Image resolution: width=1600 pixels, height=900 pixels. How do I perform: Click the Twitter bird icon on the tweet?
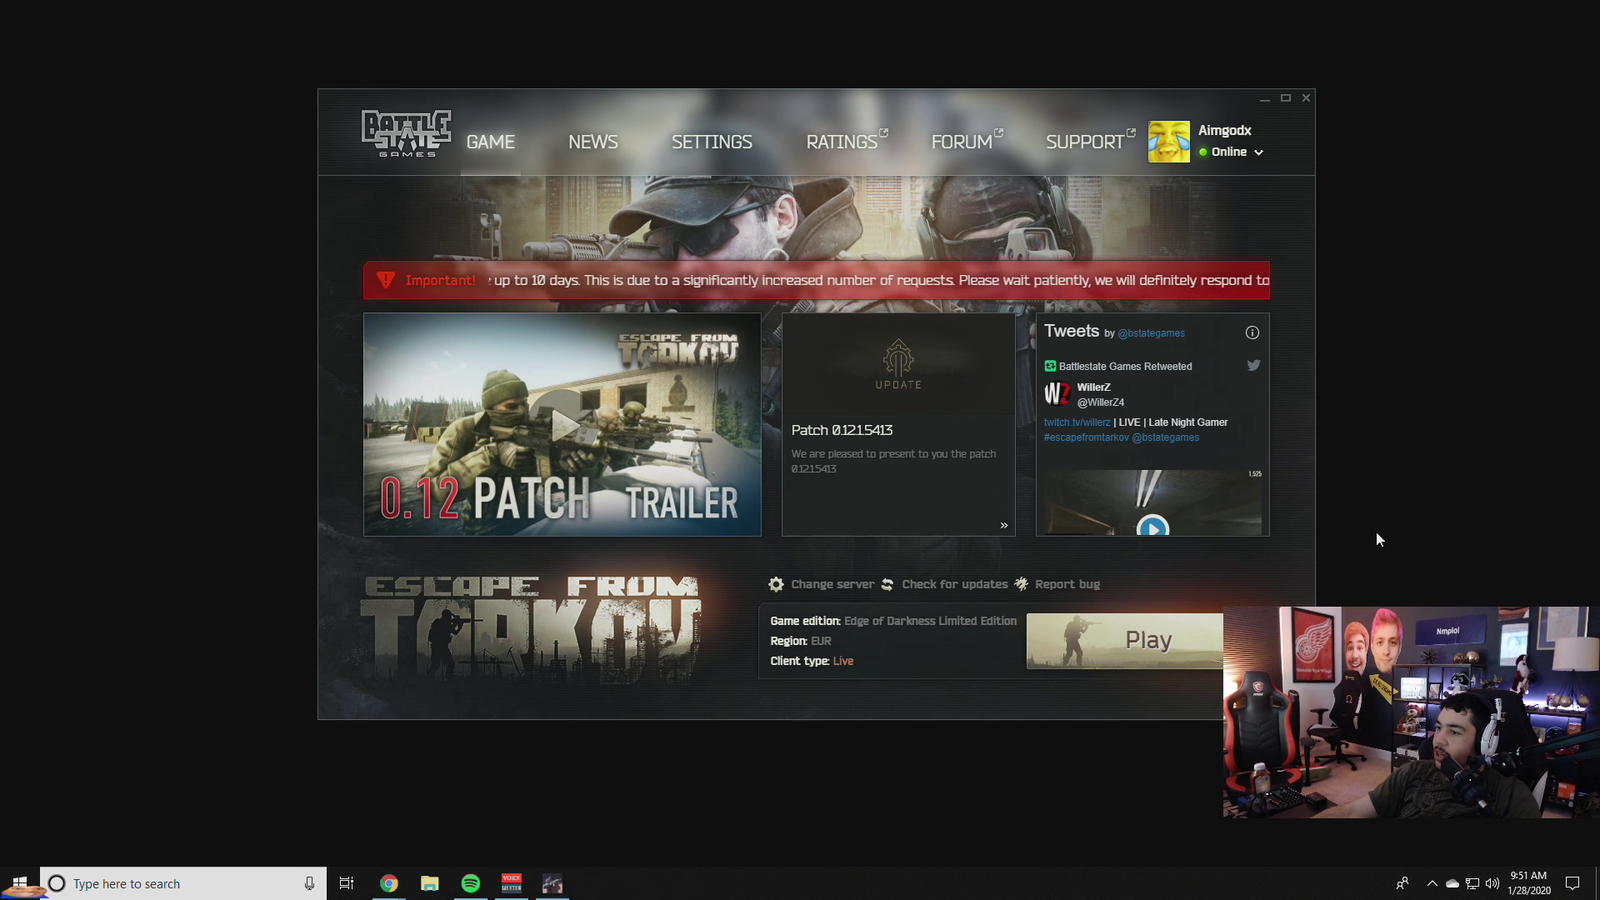tap(1253, 365)
